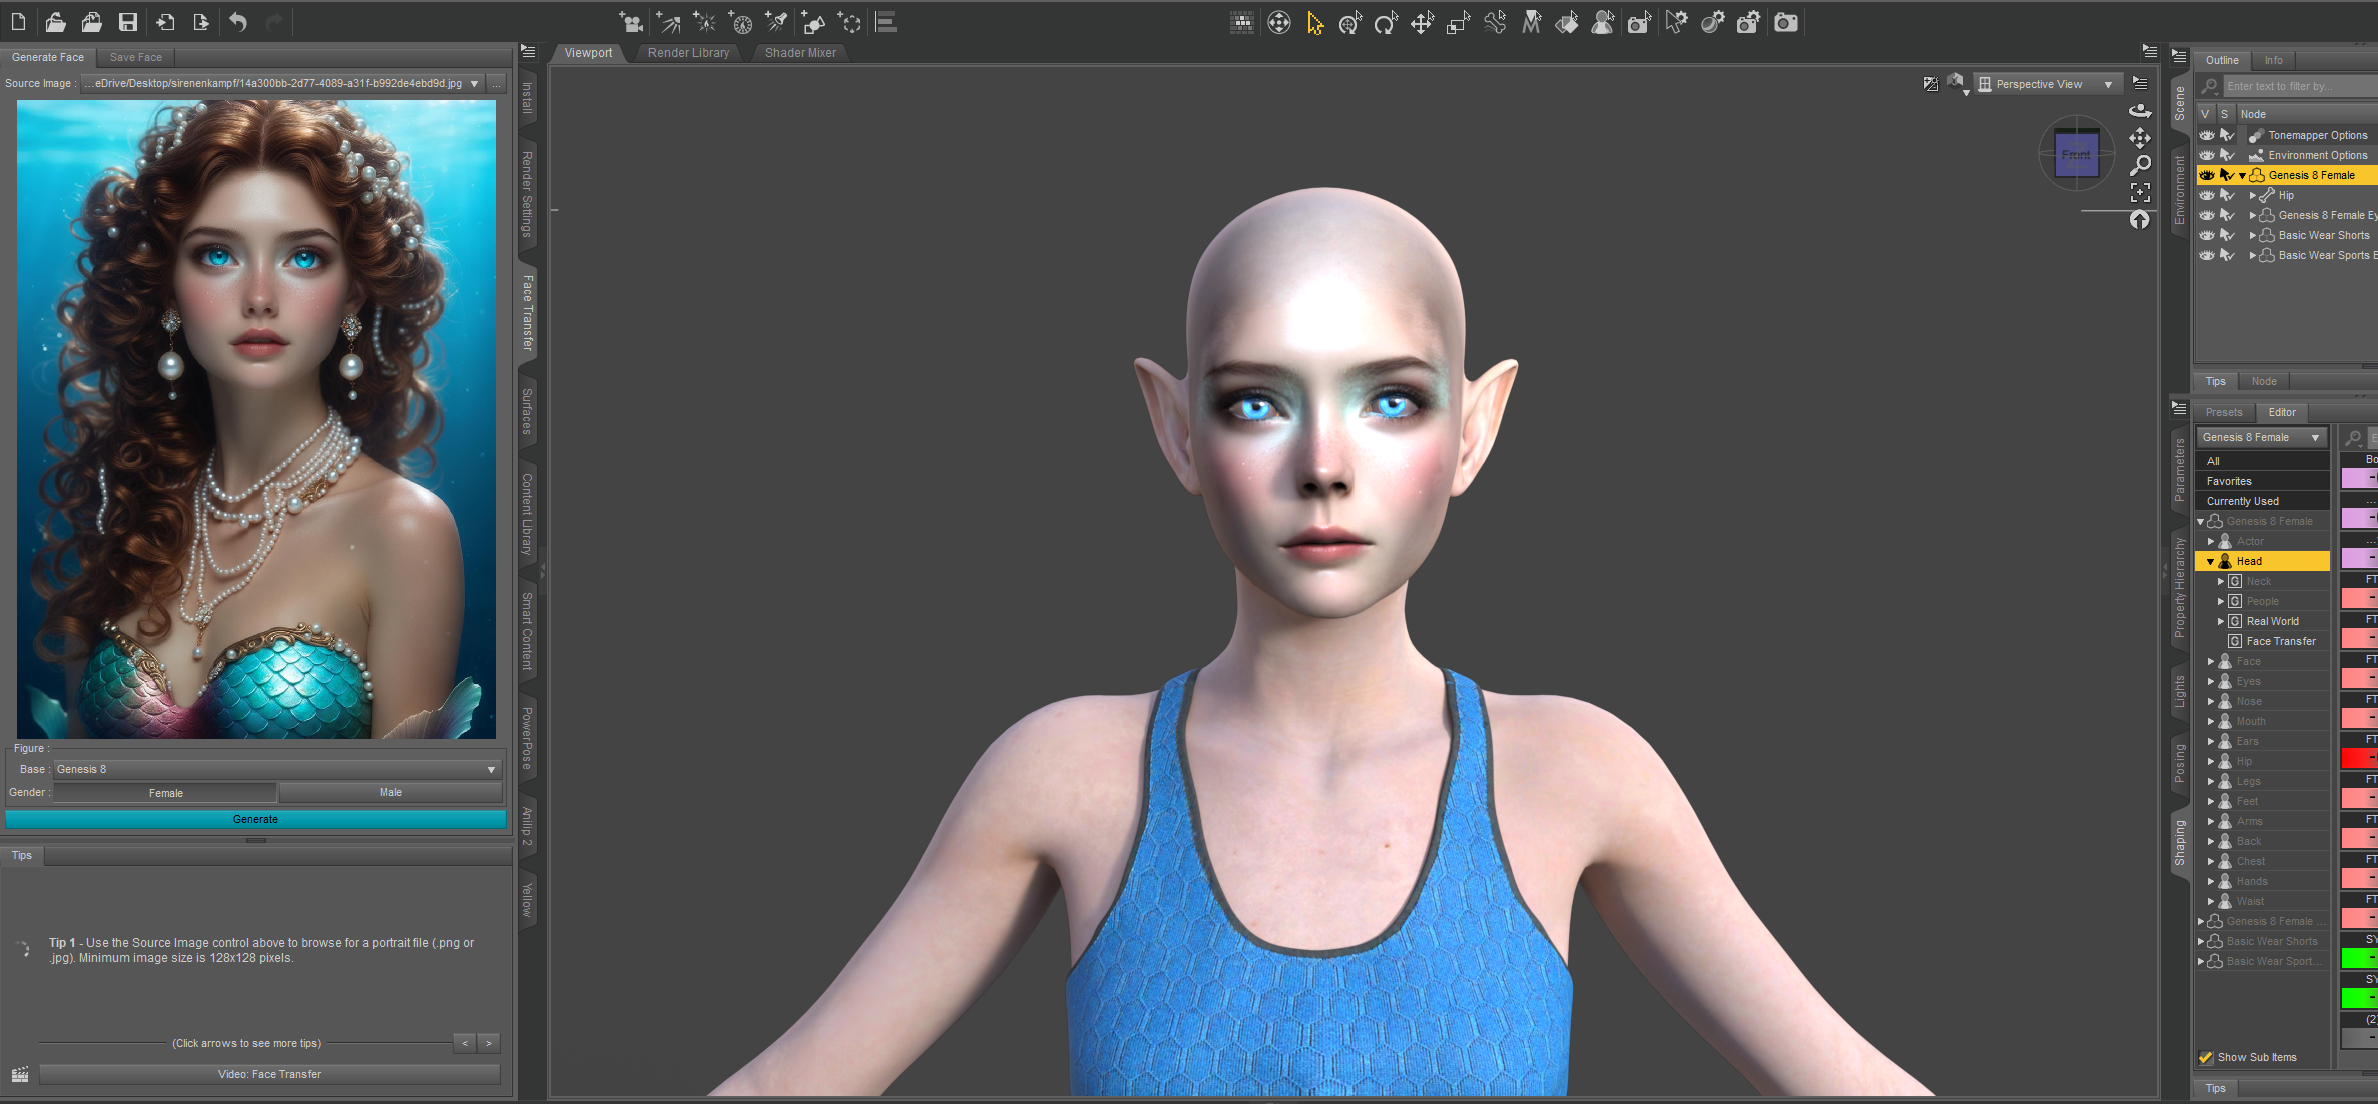
Task: Open the Save Face tab
Action: (x=135, y=57)
